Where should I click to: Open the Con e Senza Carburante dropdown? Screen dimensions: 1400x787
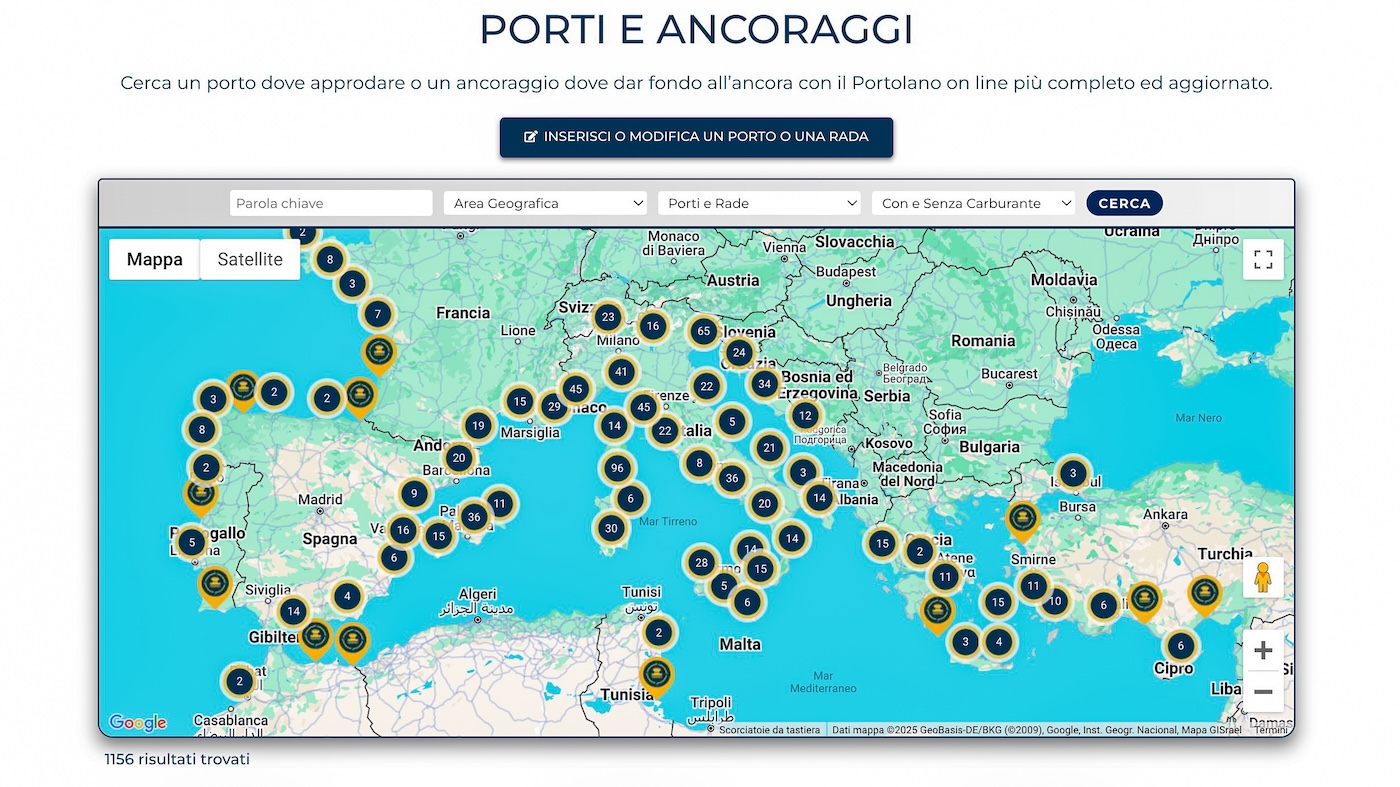[973, 202]
